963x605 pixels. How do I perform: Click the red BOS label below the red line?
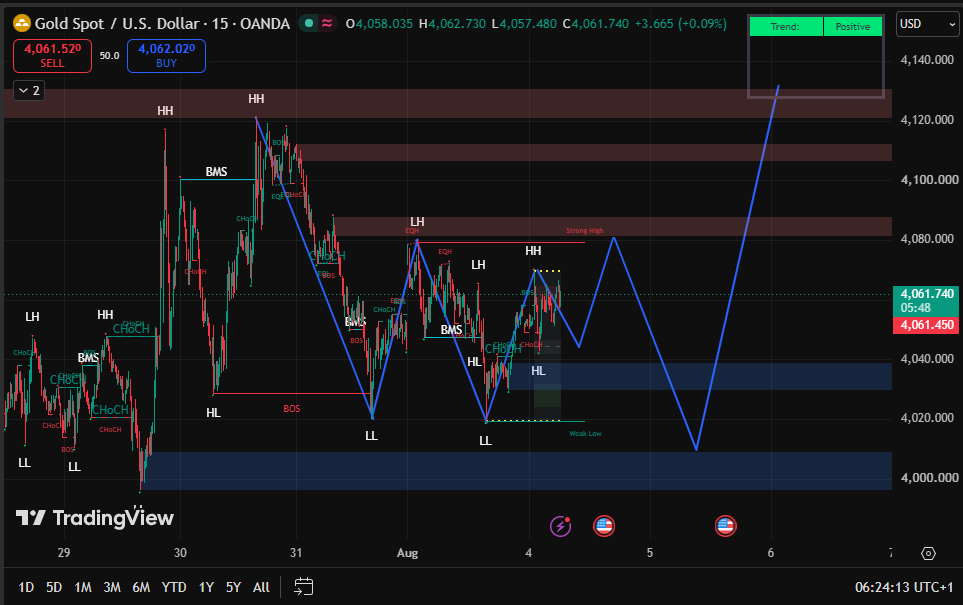coord(292,408)
